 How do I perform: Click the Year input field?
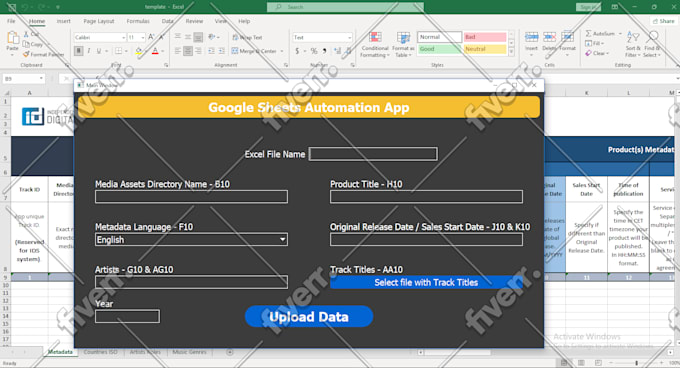pyautogui.click(x=128, y=316)
